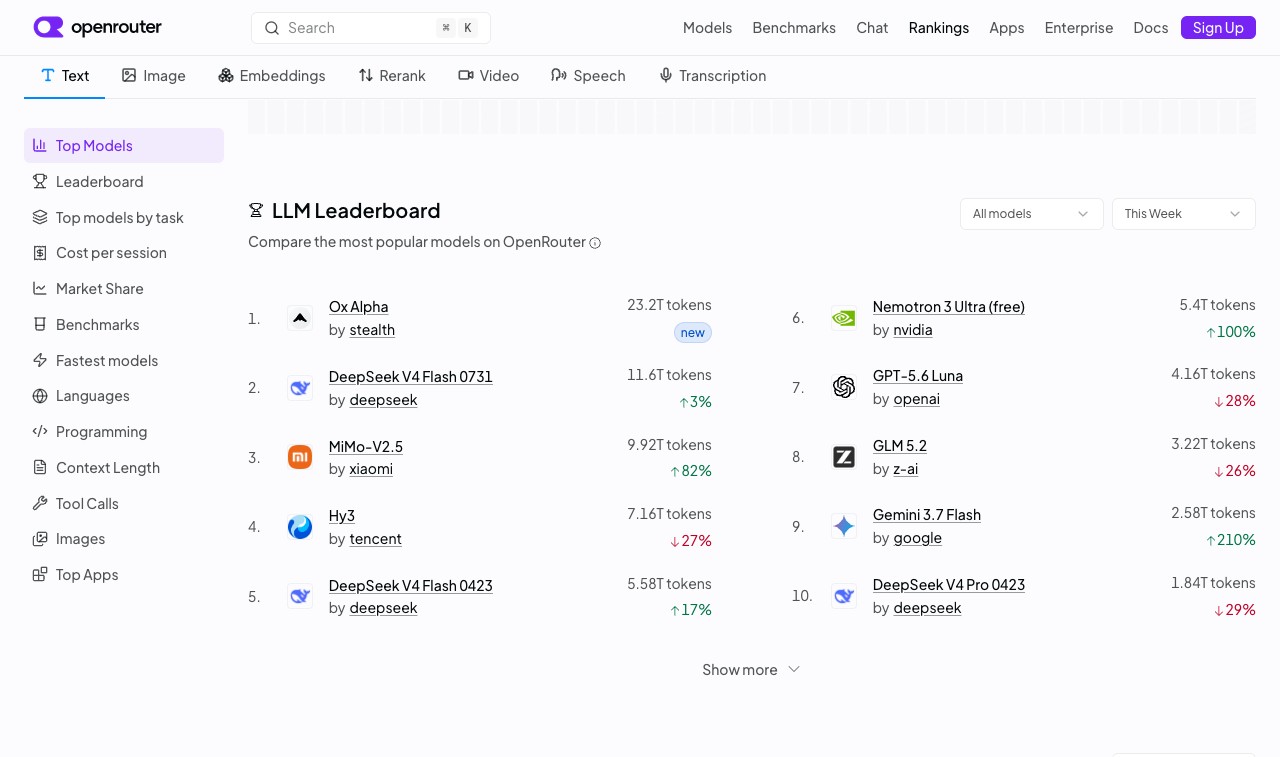Open the This Week time range dropdown
This screenshot has height=757, width=1280.
1184,214
